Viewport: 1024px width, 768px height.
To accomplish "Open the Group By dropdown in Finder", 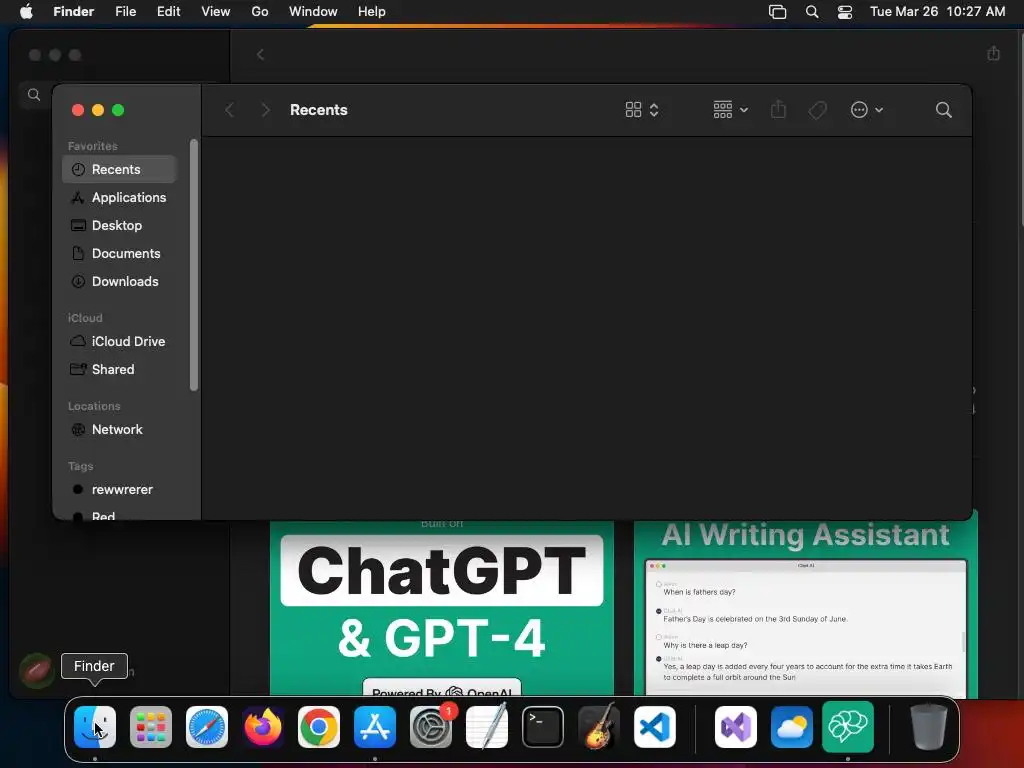I will click(x=730, y=110).
